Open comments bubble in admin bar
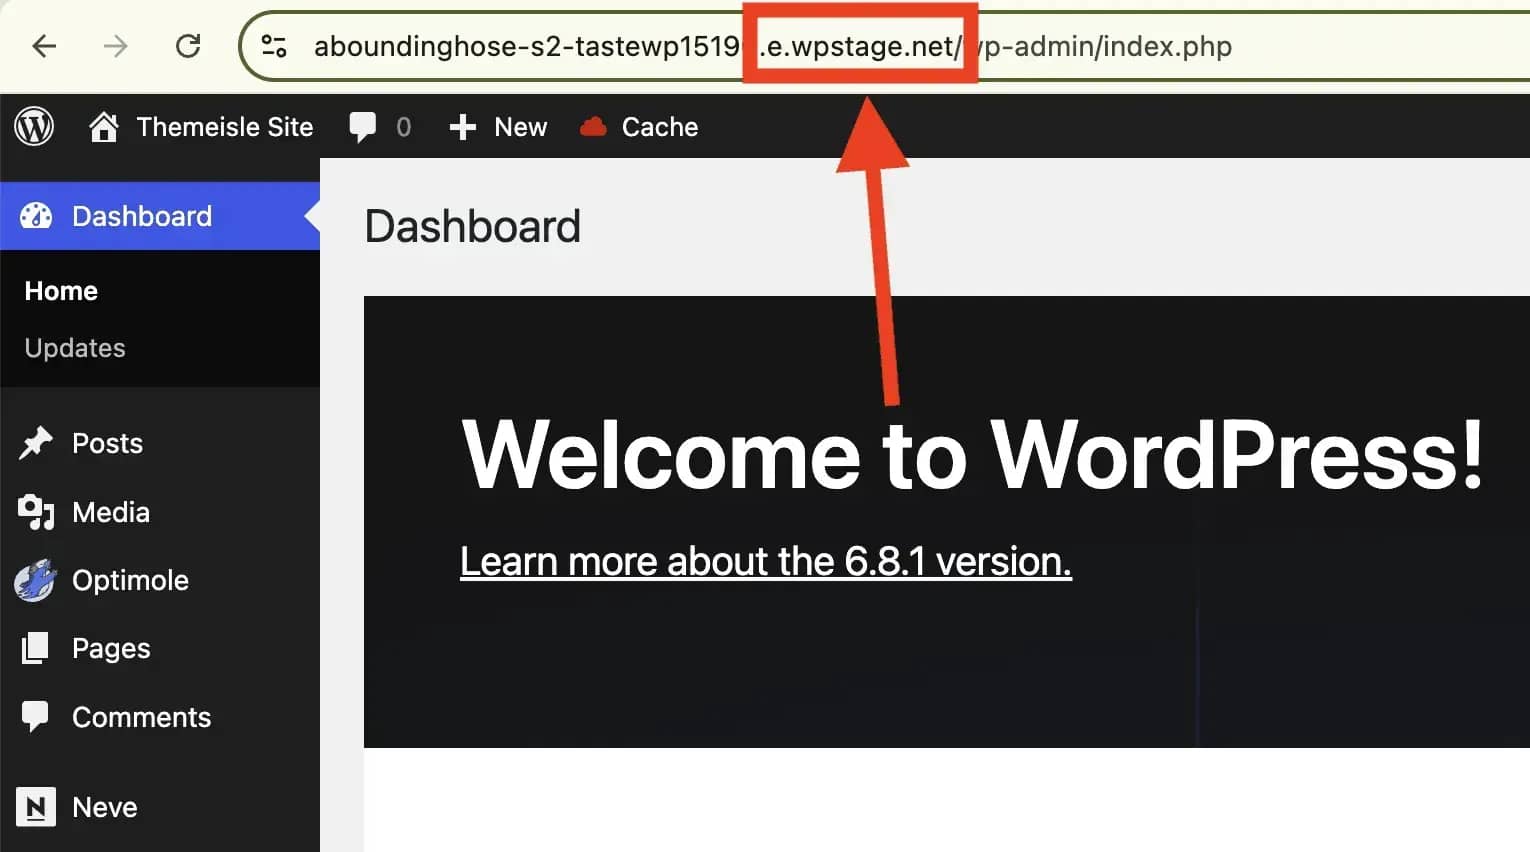1530x852 pixels. [x=362, y=127]
